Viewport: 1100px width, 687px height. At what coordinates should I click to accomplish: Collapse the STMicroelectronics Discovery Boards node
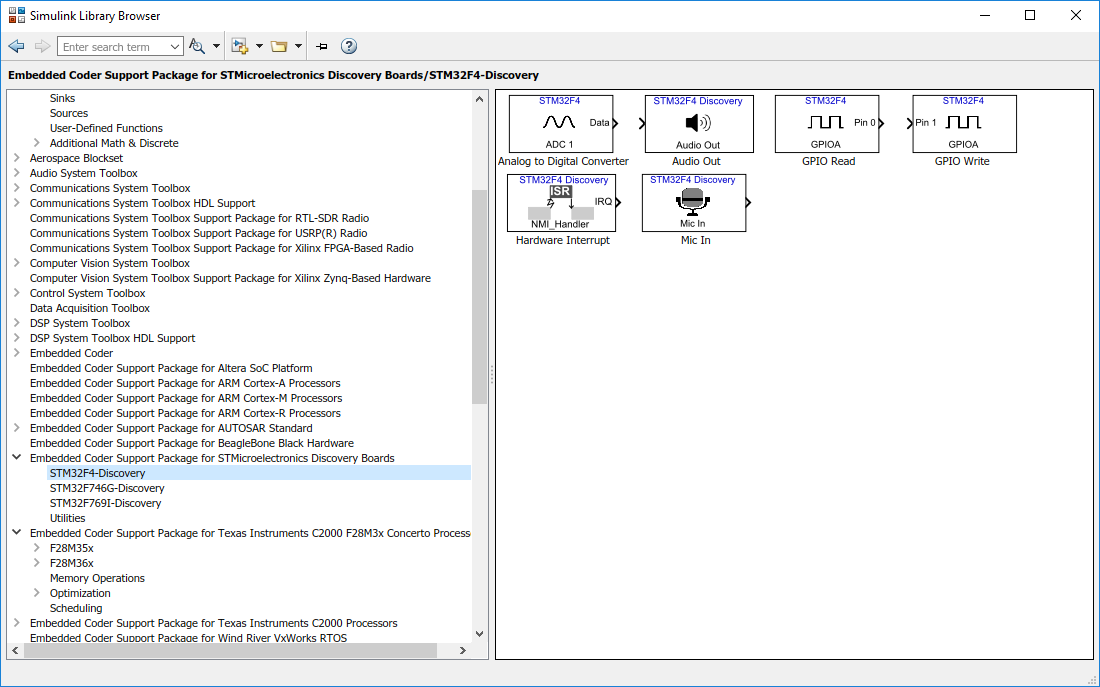tap(17, 458)
